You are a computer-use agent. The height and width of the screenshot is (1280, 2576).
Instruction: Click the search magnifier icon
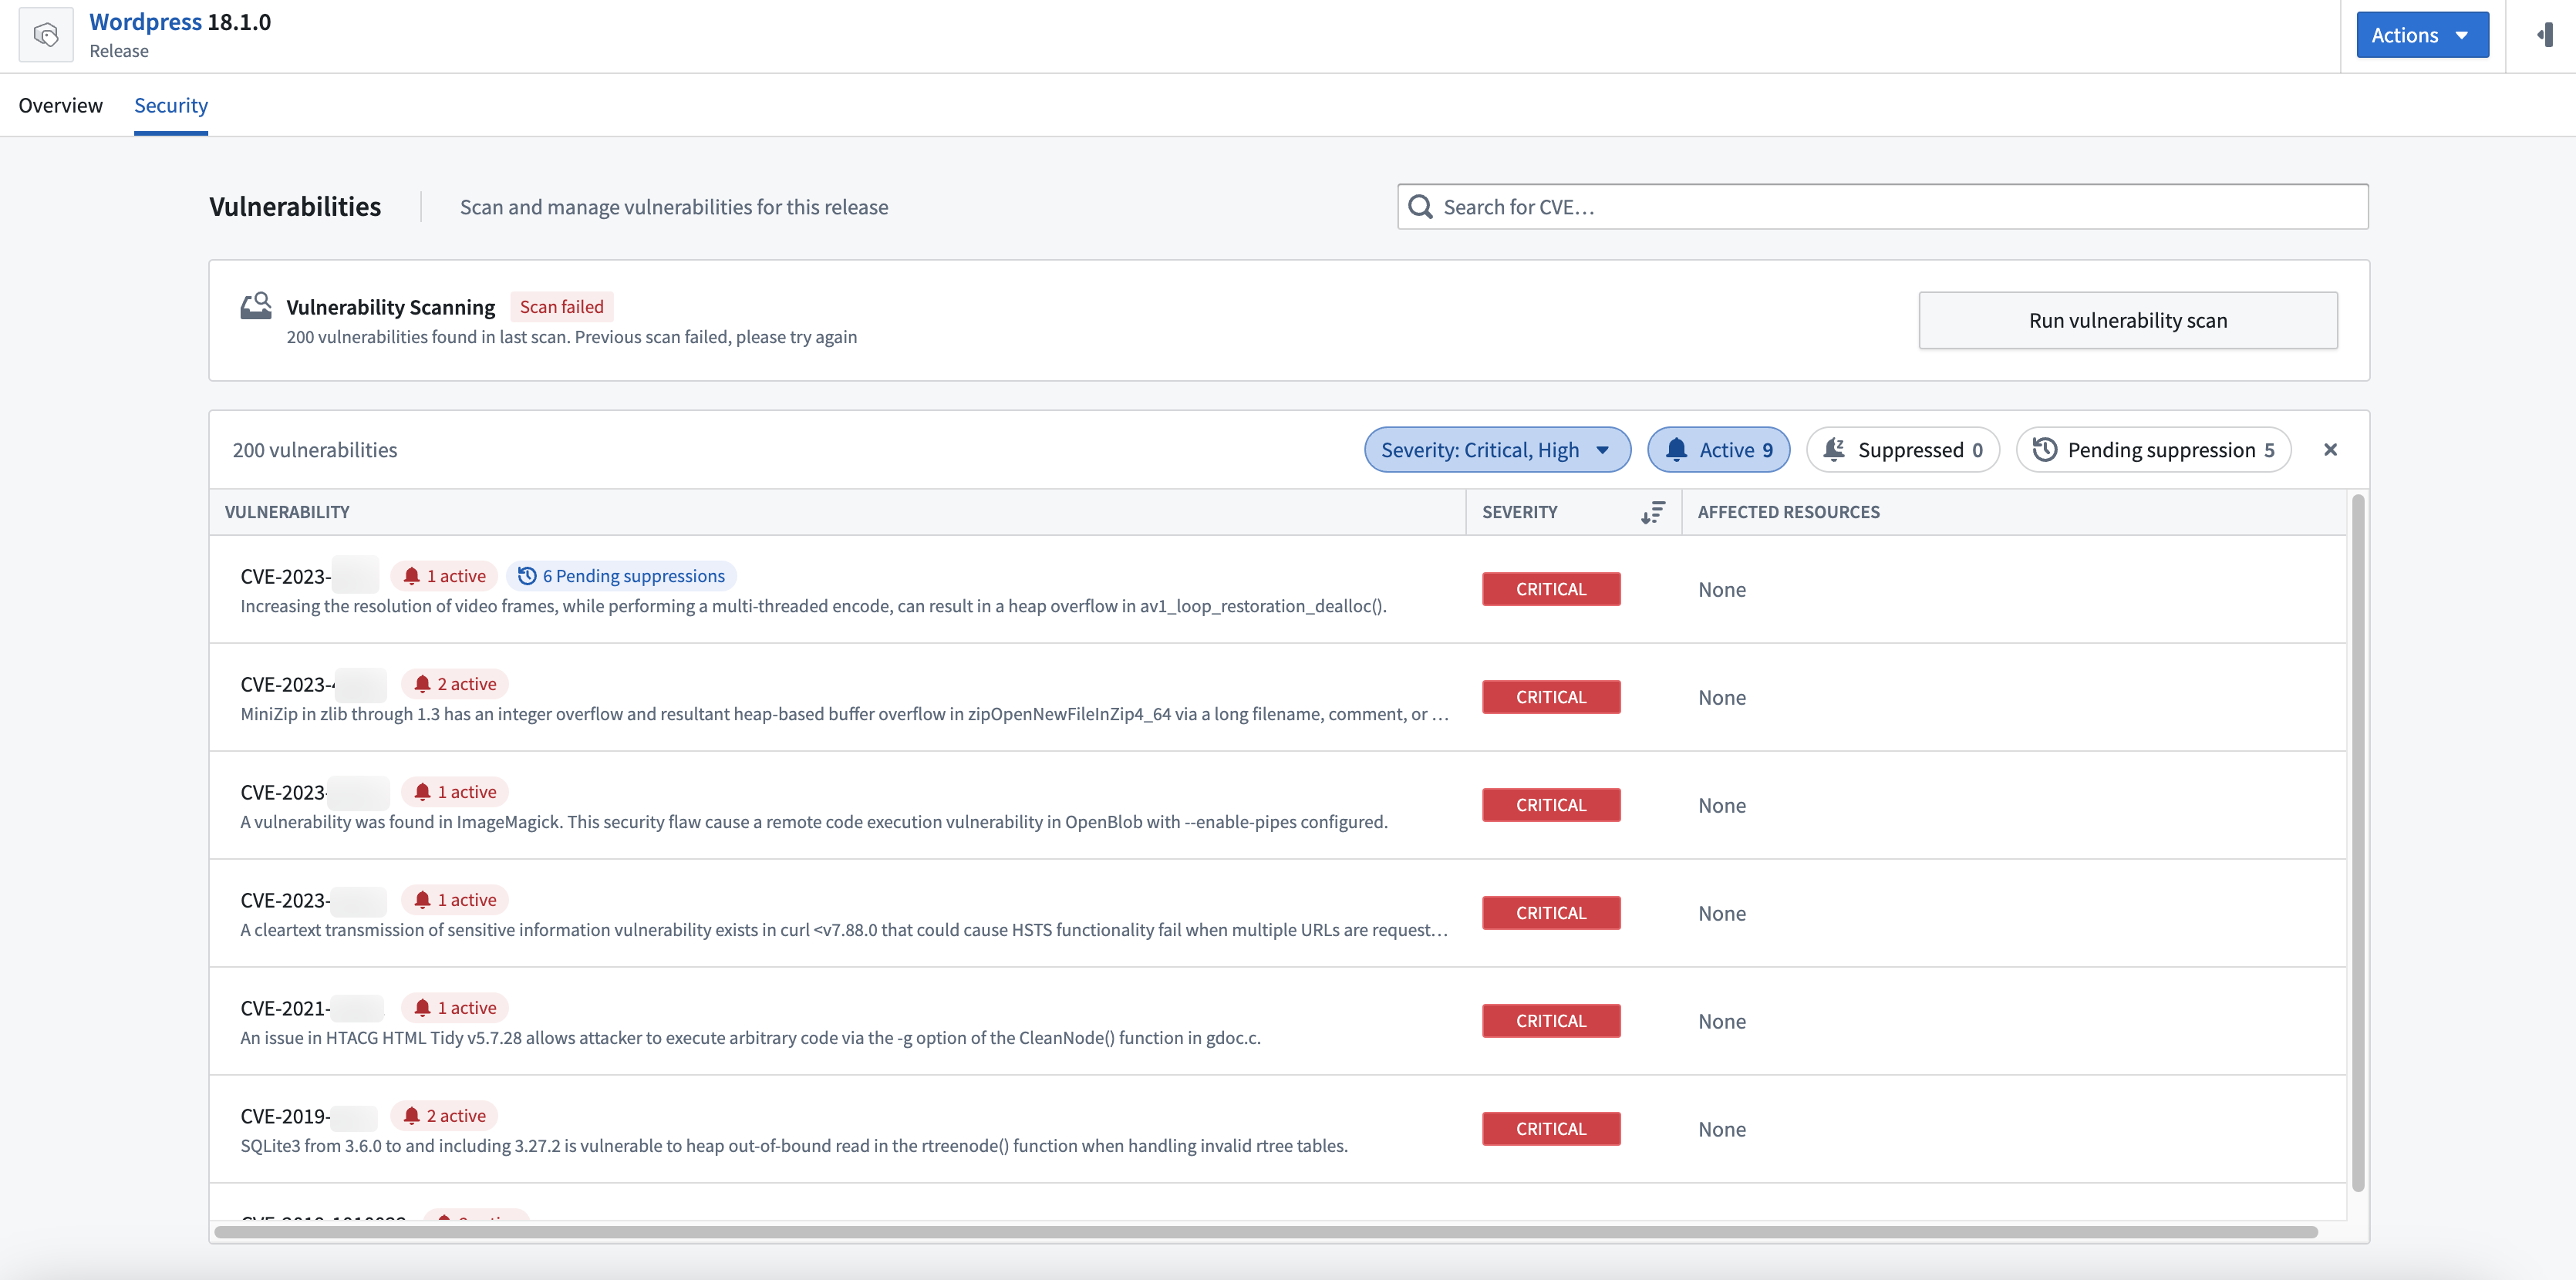tap(1420, 207)
